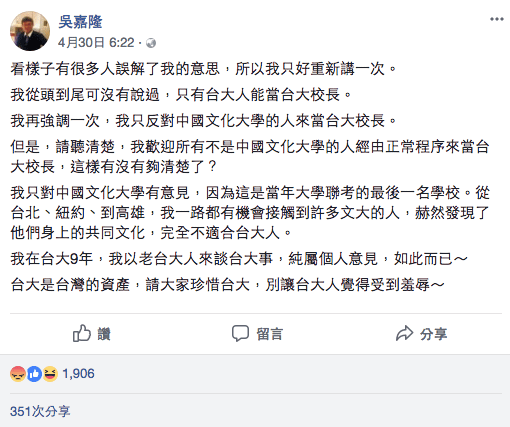Click the 留言 comment label
This screenshot has width=510, height=427.
[x=270, y=334]
